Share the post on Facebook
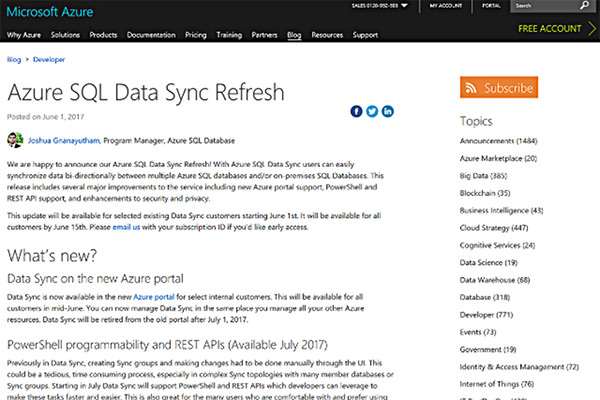Image resolution: width=600 pixels, height=400 pixels. [x=356, y=111]
